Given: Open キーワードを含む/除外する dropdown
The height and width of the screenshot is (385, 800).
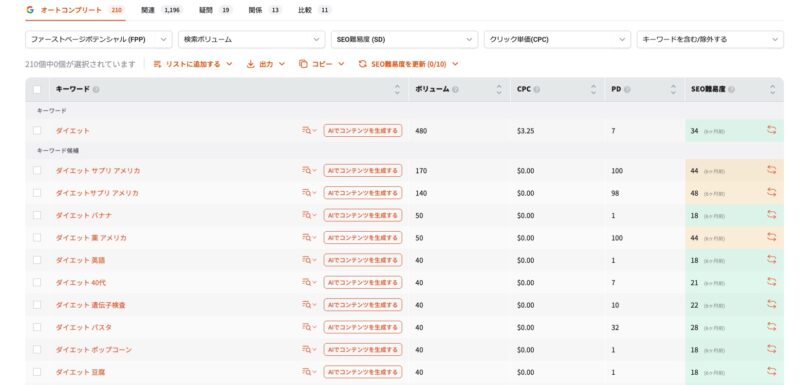Looking at the screenshot, I should coord(710,39).
